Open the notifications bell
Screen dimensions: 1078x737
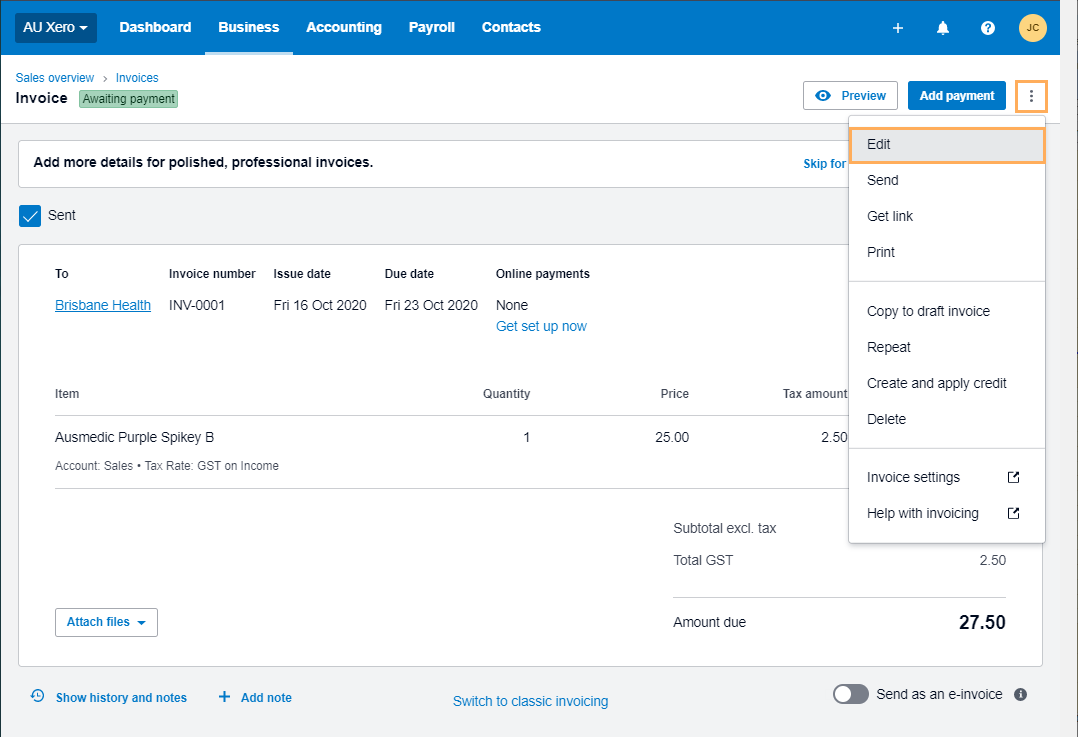tap(943, 28)
